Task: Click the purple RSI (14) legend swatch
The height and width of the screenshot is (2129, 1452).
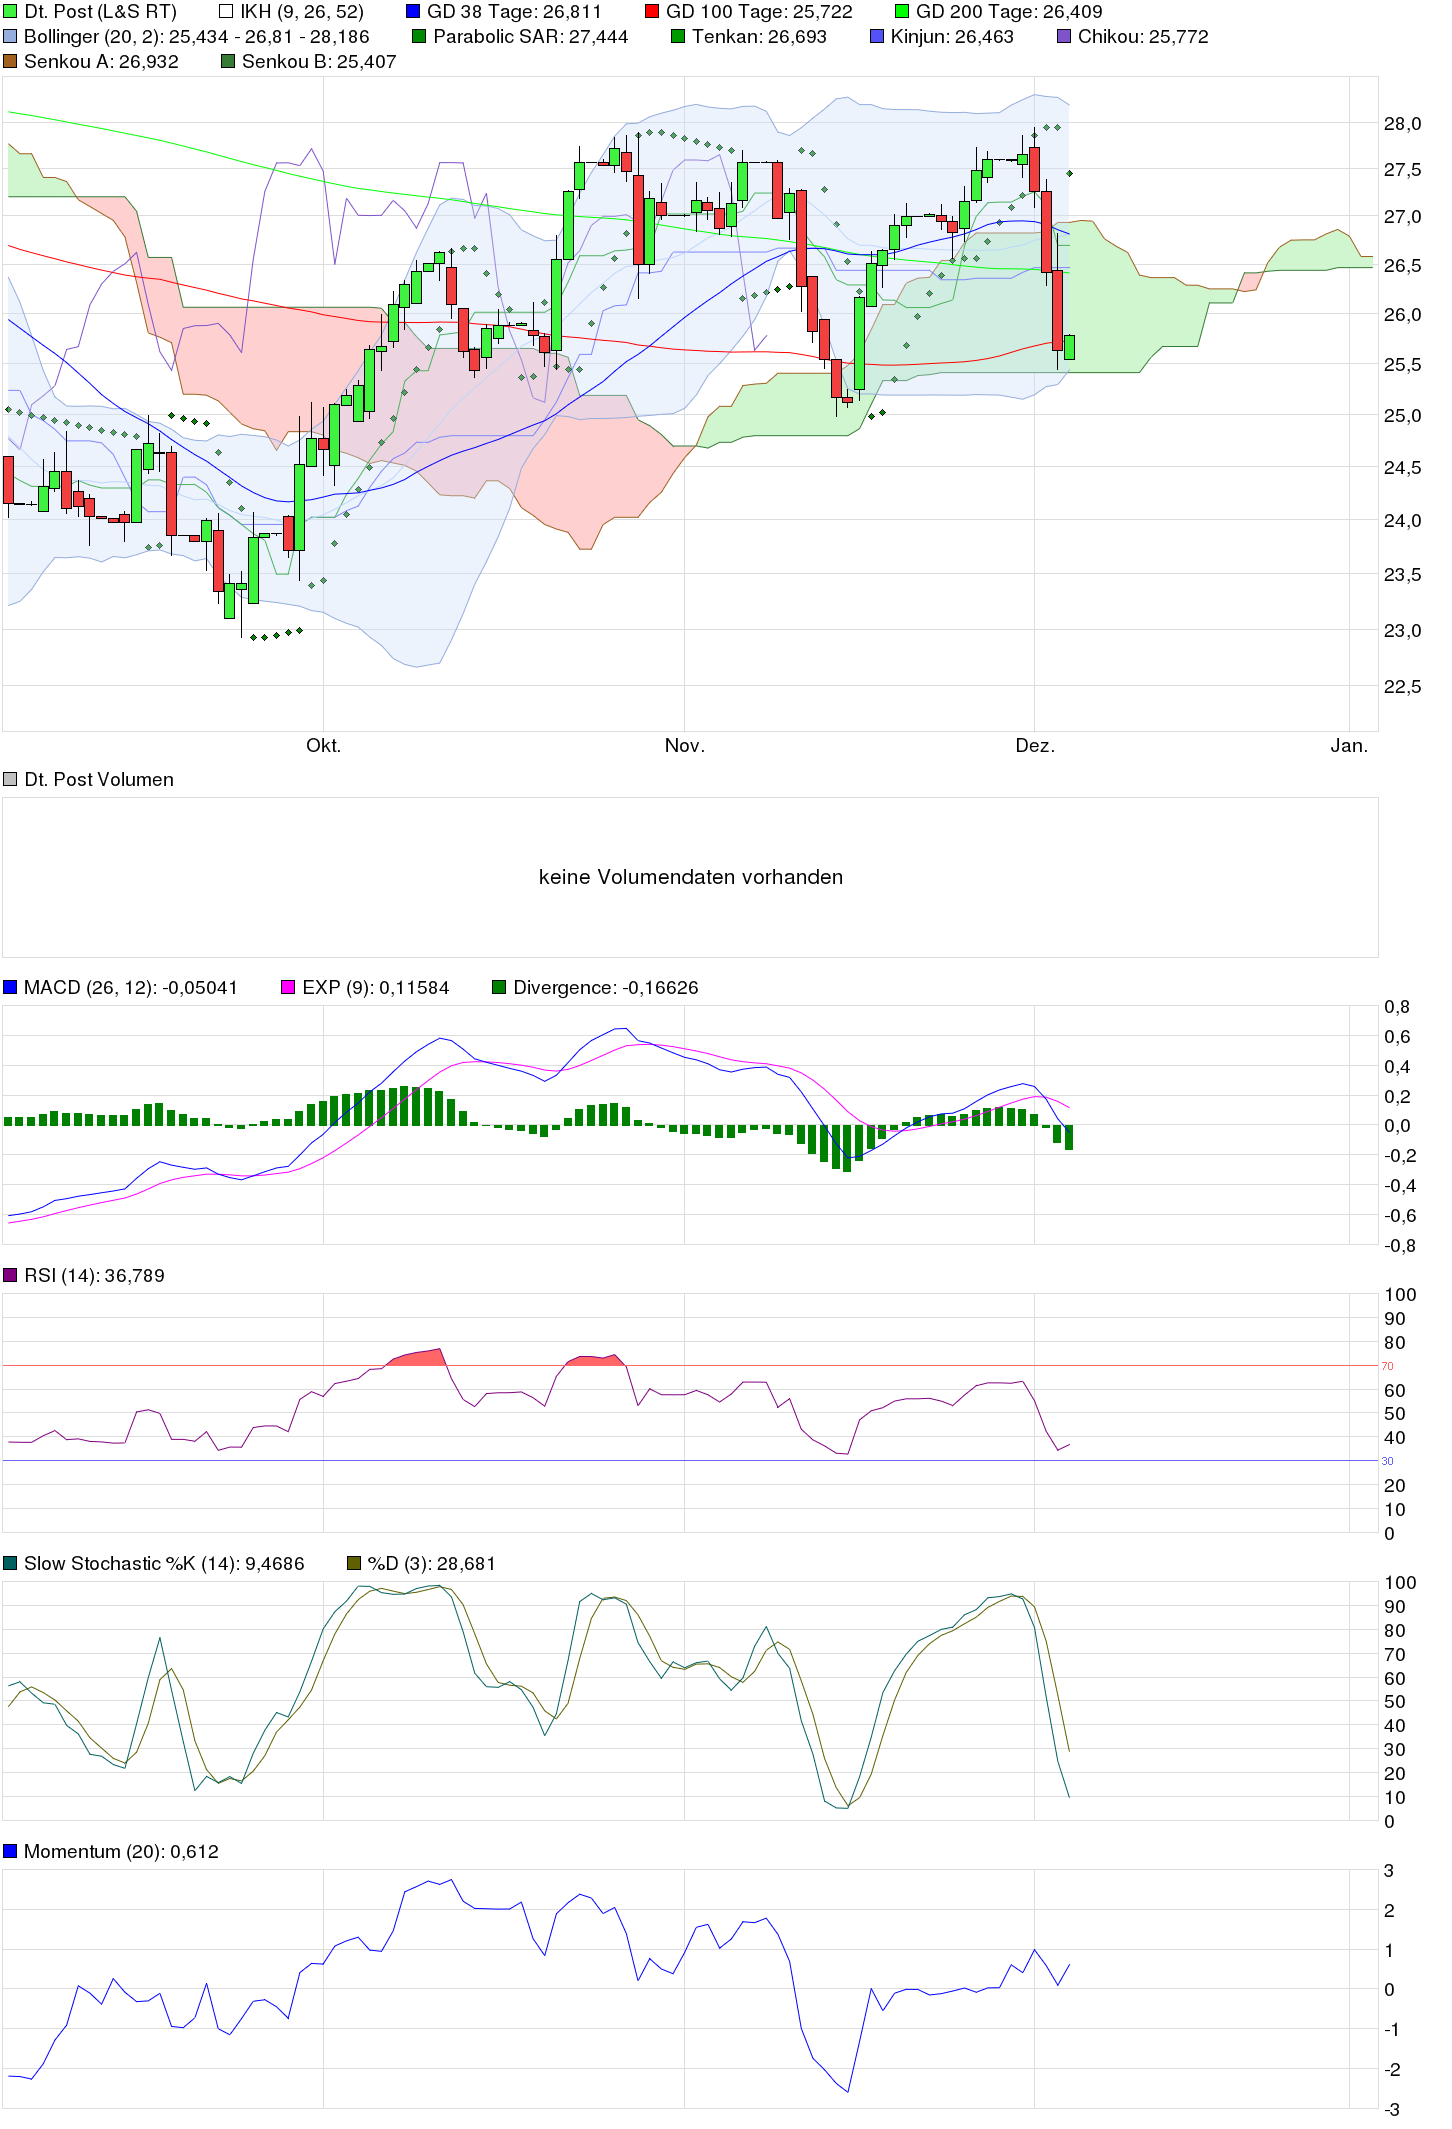Action: (10, 1276)
